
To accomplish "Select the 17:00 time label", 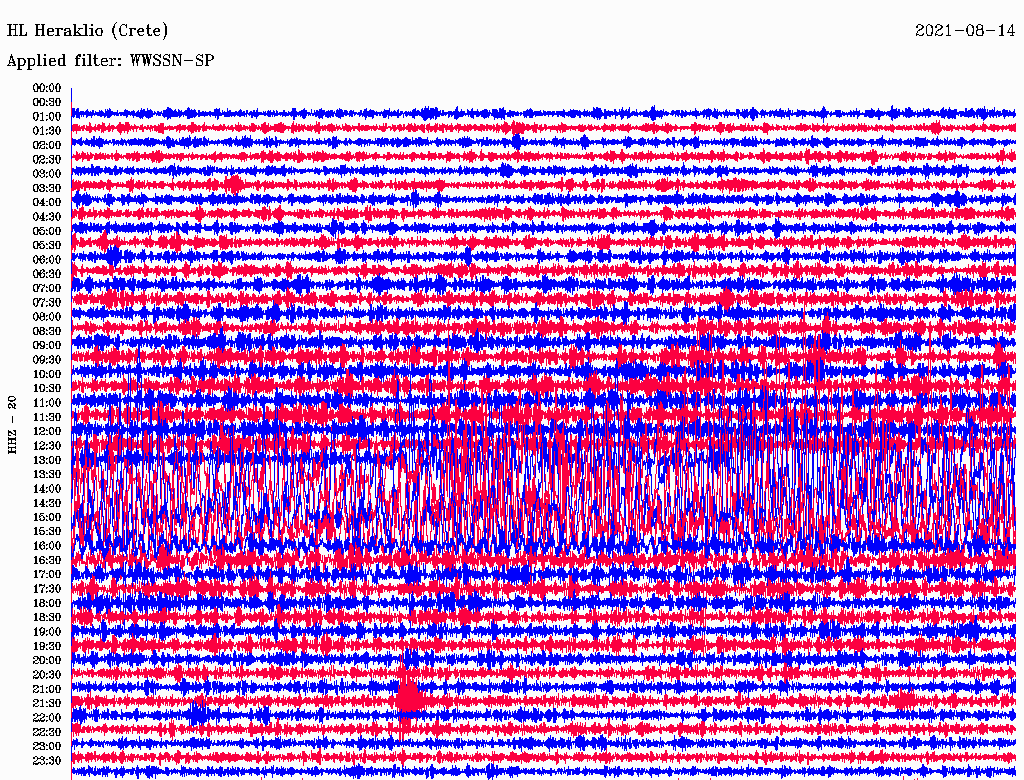I will tap(47, 575).
